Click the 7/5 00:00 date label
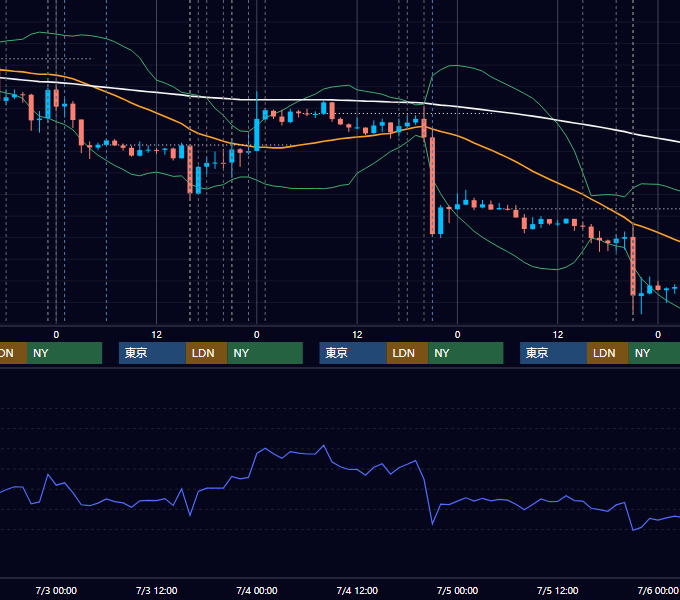Viewport: 680px width, 600px height. (x=457, y=590)
